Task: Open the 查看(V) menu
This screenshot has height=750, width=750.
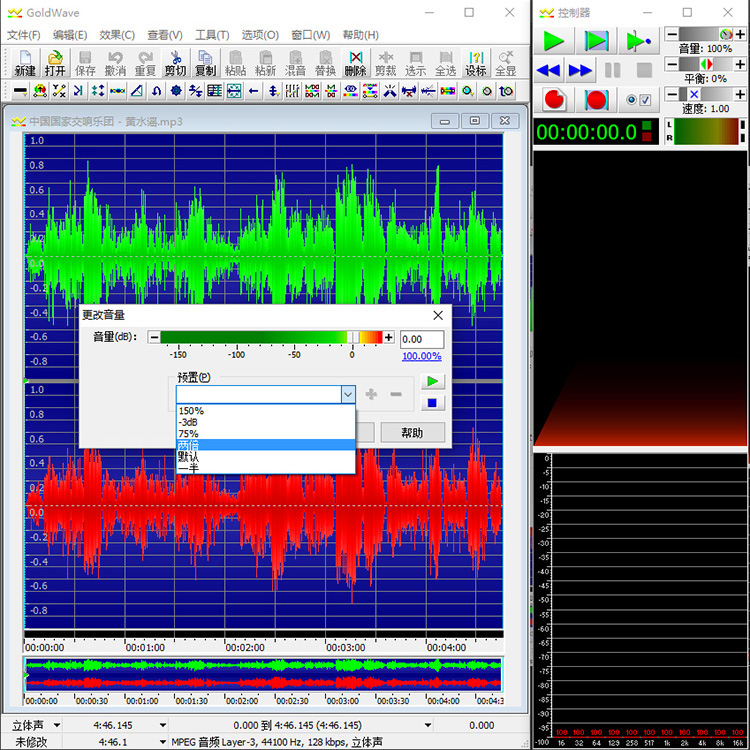Action: 165,35
